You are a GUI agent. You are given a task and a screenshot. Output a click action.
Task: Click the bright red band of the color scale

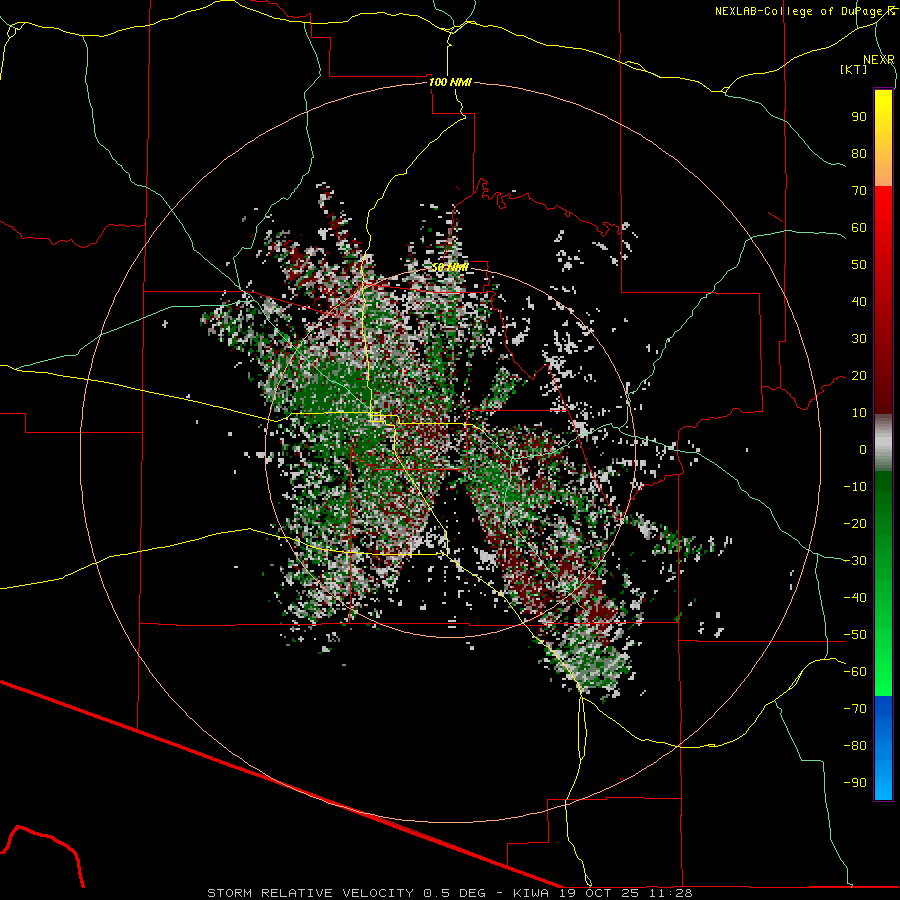click(883, 215)
